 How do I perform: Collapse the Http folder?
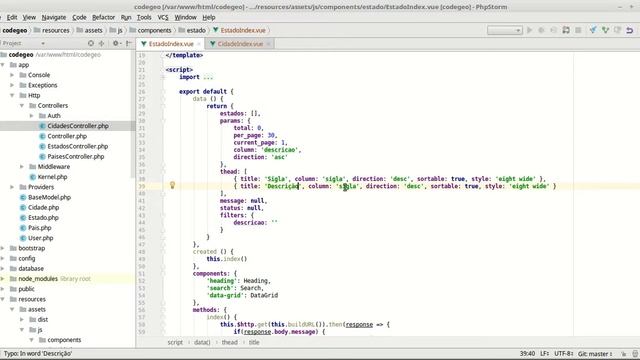pos(12,96)
